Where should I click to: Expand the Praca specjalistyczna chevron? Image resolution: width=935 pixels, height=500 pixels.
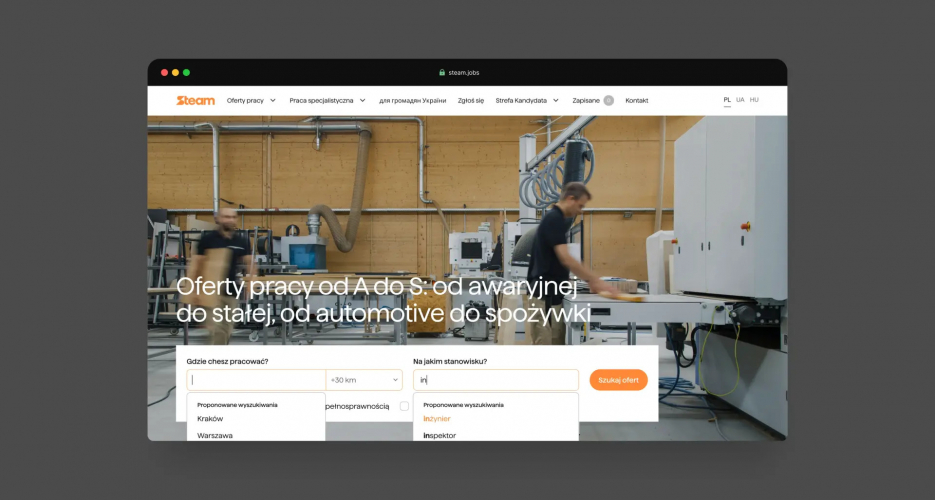tap(362, 101)
